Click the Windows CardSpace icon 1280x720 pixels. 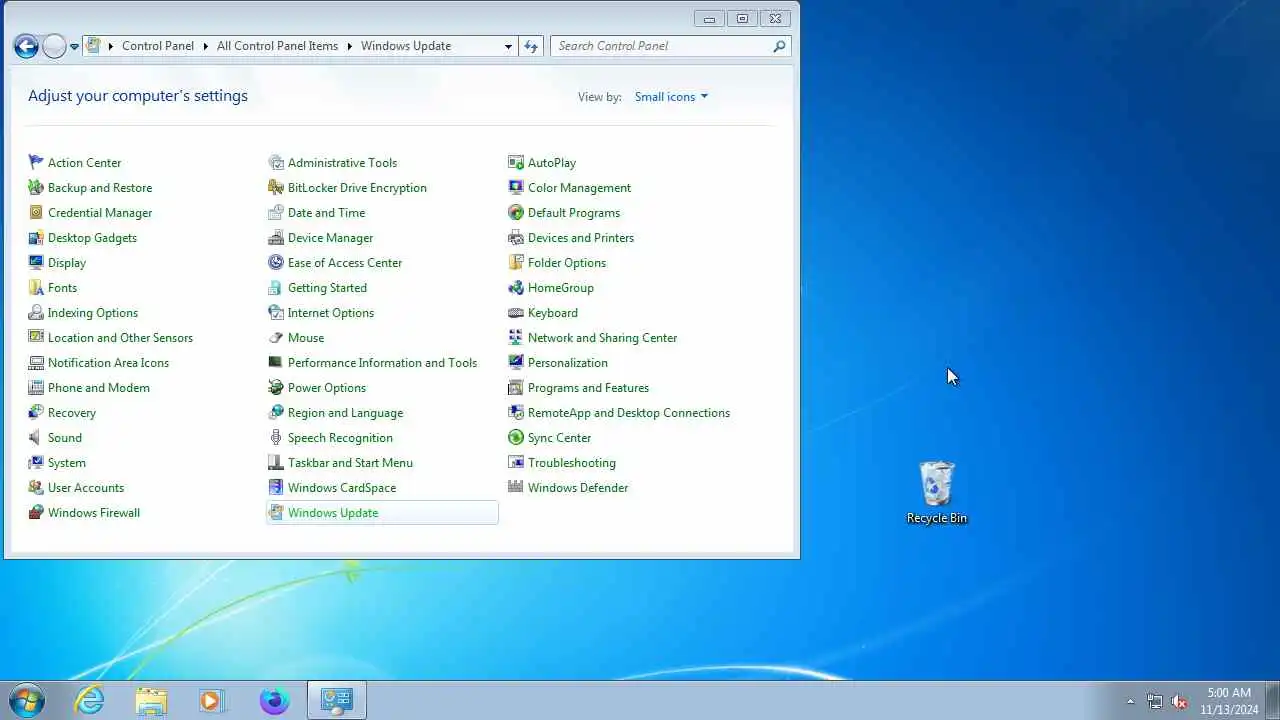276,487
